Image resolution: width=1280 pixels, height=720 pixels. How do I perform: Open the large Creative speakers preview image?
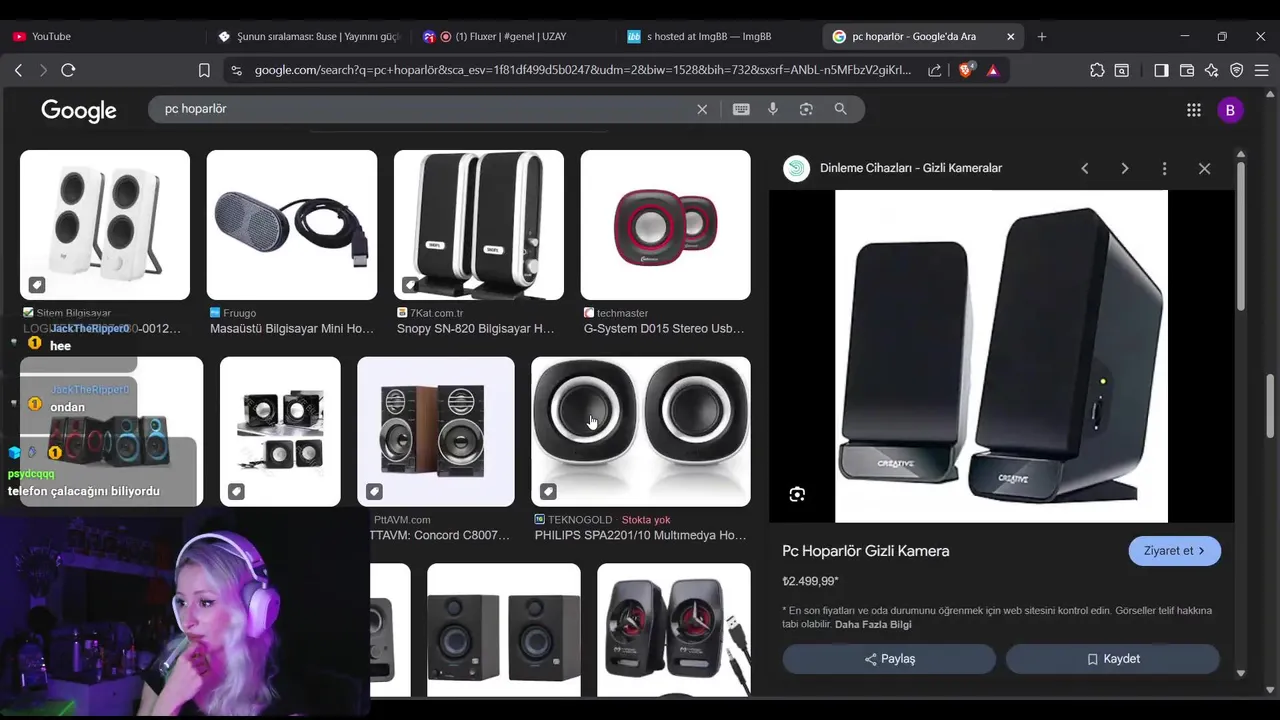coord(1001,356)
